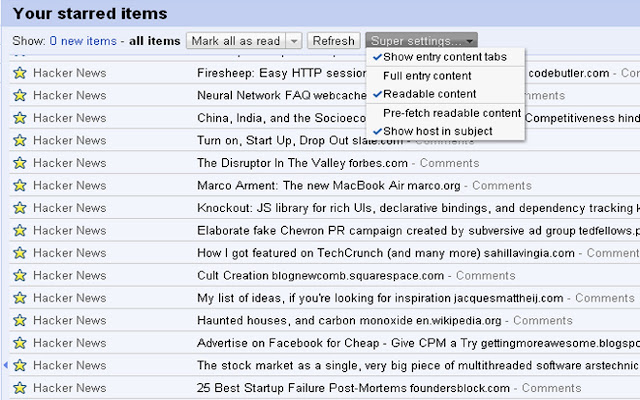This screenshot has width=640, height=400.
Task: Click Hacker News source beside Firesheep entry
Action: click(x=69, y=73)
